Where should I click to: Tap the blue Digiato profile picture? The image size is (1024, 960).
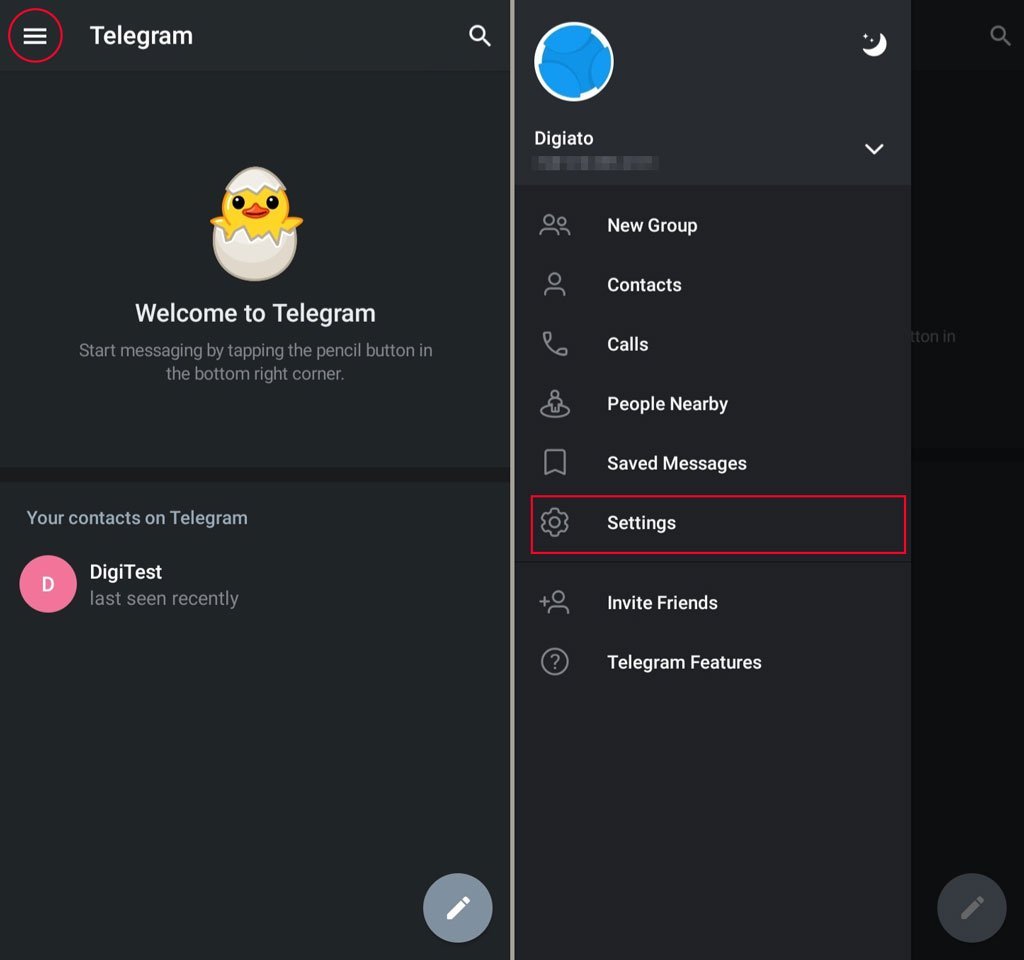[x=574, y=61]
